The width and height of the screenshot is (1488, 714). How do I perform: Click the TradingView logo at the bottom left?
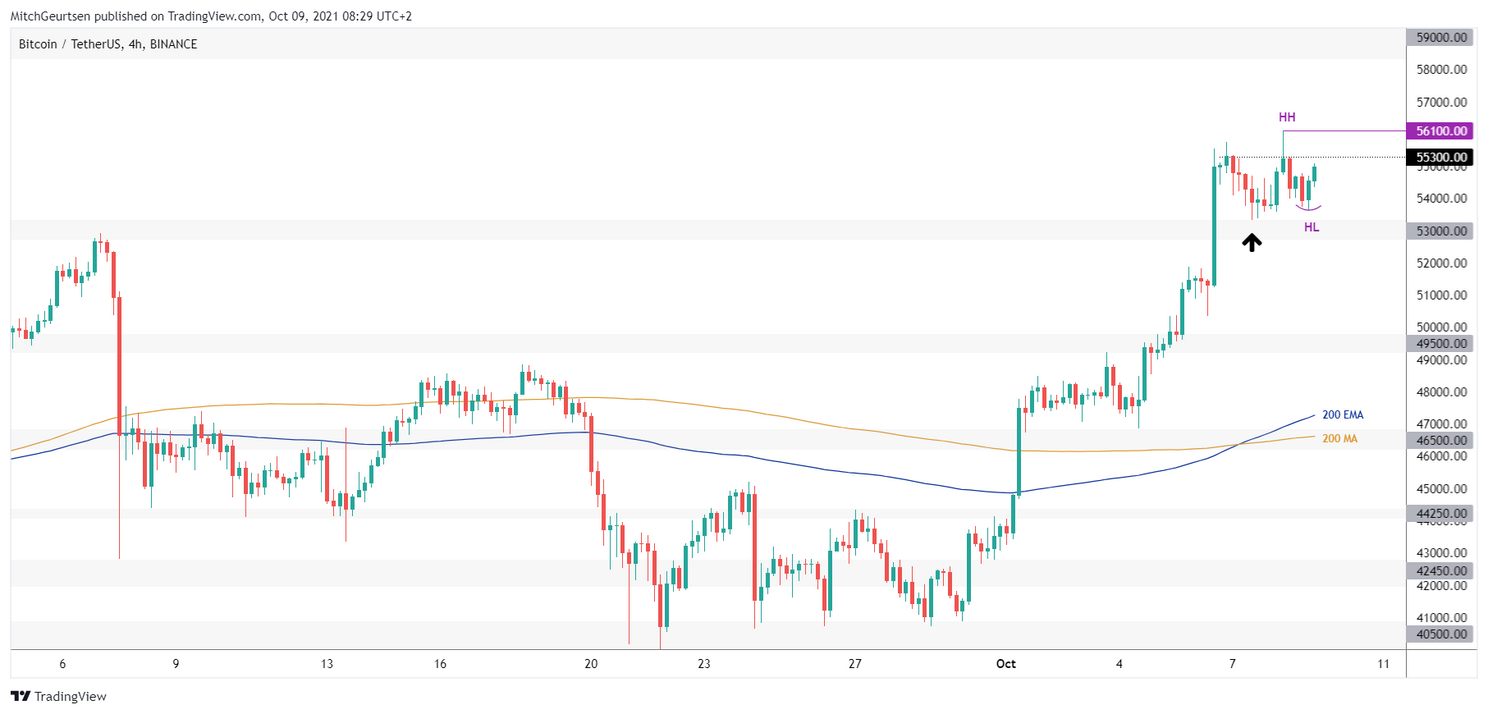pos(58,696)
